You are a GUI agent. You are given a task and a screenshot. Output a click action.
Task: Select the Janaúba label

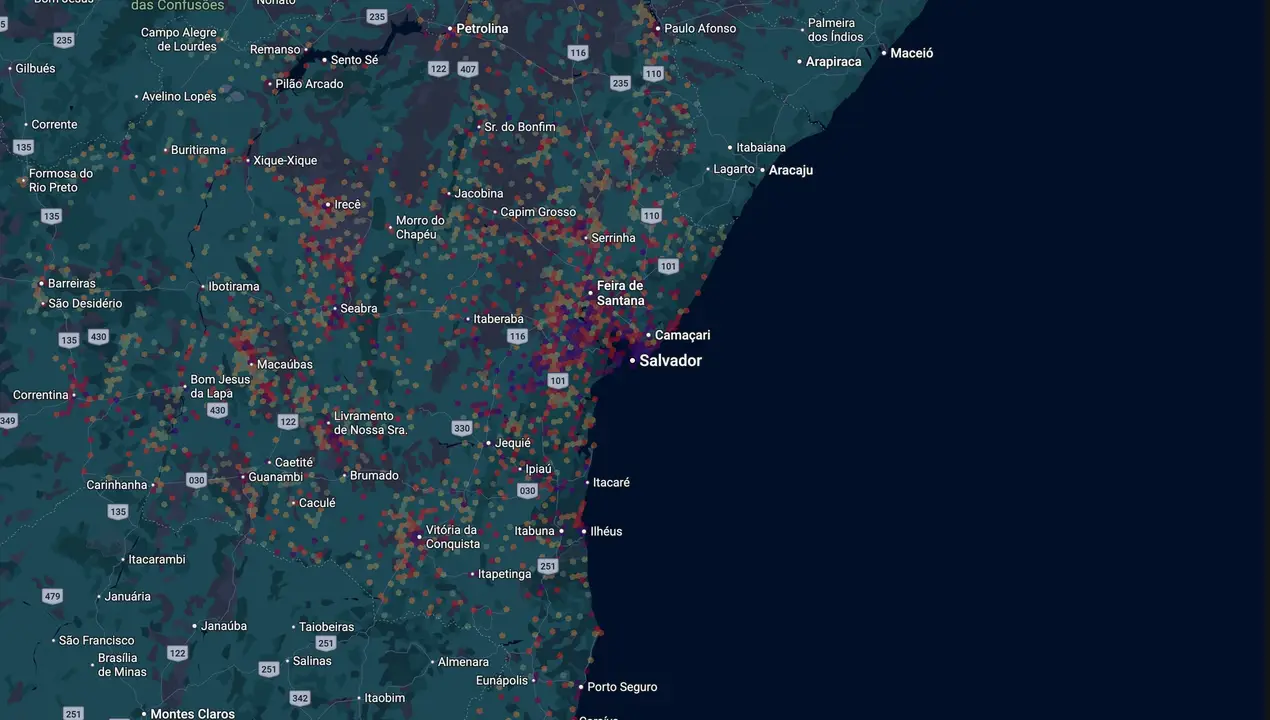(224, 627)
